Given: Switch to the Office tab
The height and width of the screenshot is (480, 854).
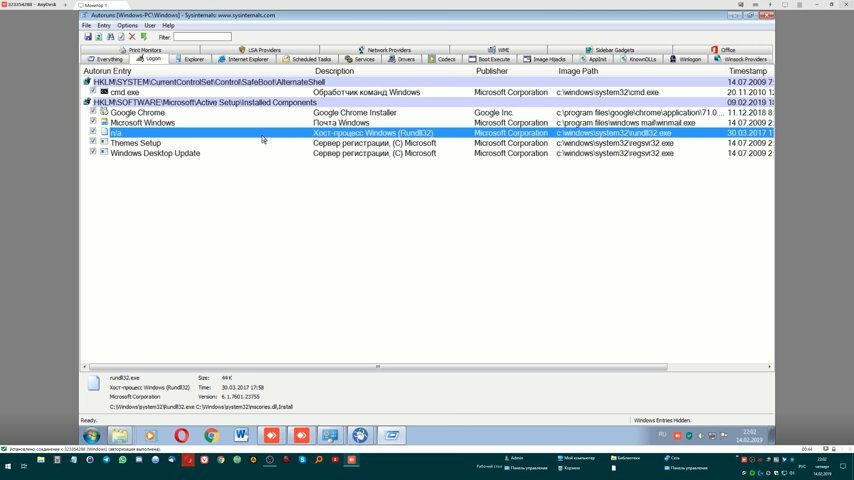Looking at the screenshot, I should click(723, 50).
